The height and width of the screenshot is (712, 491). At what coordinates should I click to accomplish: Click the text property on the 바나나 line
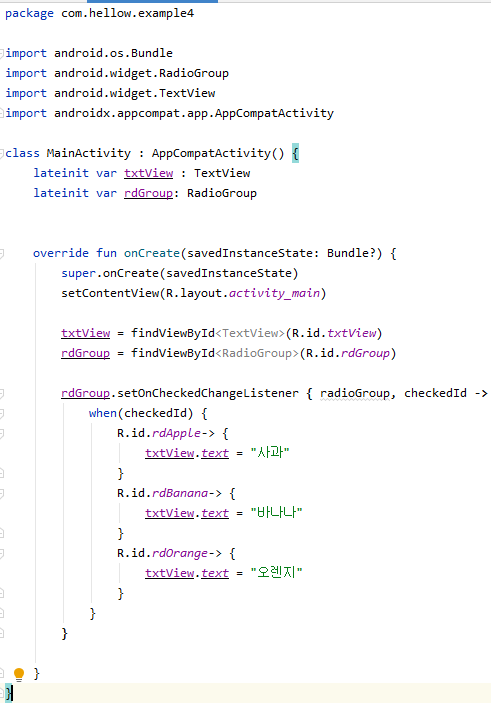215,513
